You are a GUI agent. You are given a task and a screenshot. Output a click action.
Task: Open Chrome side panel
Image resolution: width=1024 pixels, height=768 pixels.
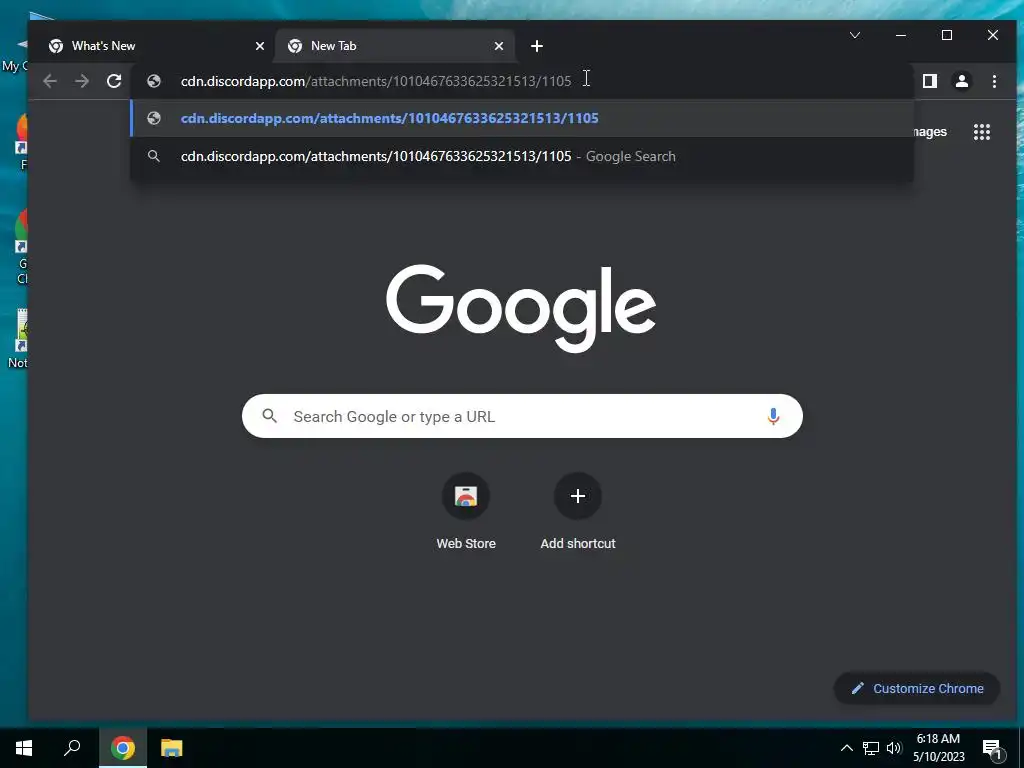pyautogui.click(x=929, y=81)
